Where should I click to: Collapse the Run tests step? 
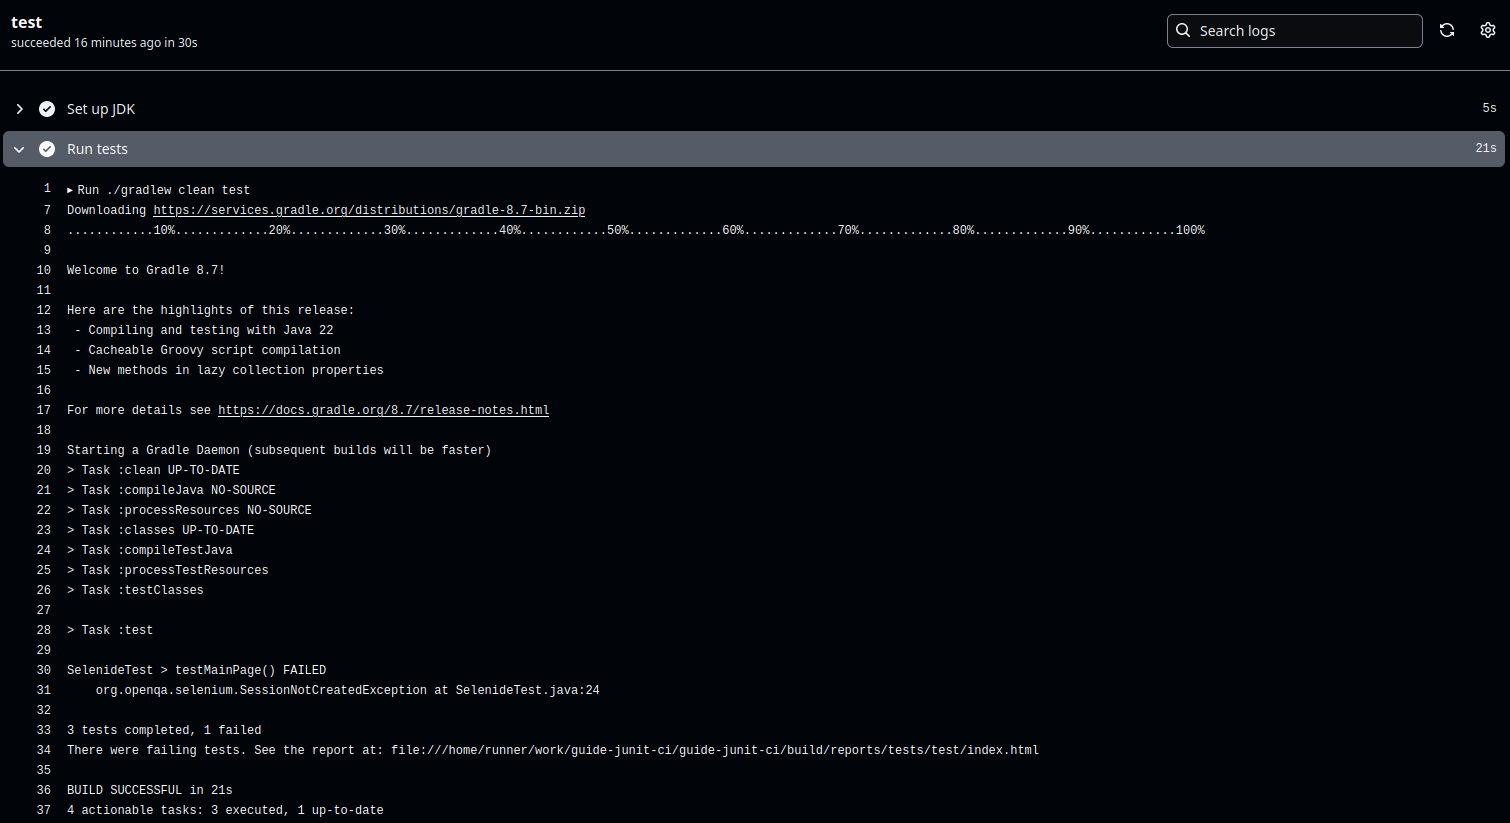(x=18, y=149)
